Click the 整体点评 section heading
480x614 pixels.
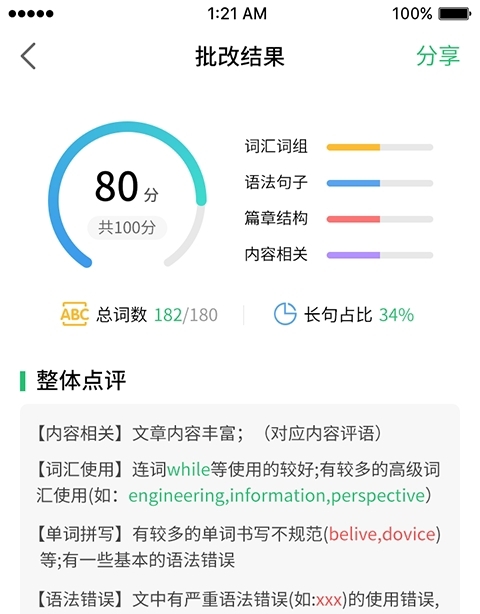click(81, 380)
